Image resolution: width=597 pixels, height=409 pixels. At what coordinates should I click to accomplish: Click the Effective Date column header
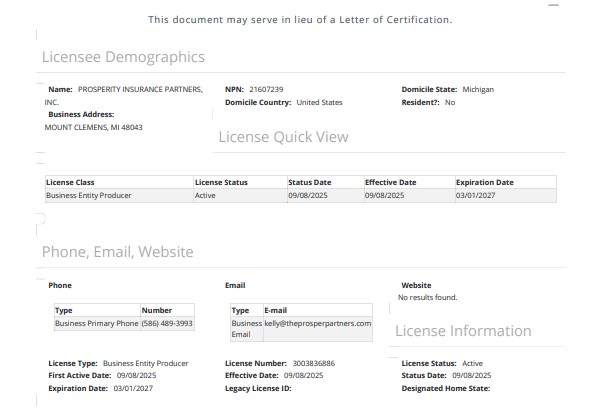(410, 182)
